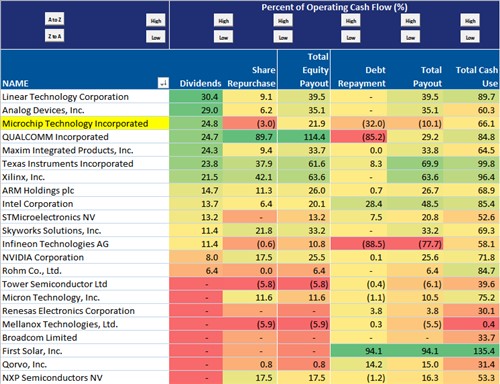Select the NVIDIA Corporation cell
Image resolution: width=500 pixels, height=384 pixels.
(85, 257)
